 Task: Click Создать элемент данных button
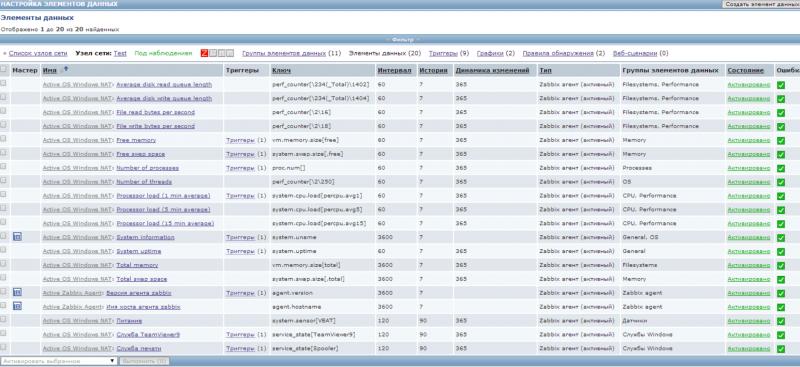coord(761,4)
